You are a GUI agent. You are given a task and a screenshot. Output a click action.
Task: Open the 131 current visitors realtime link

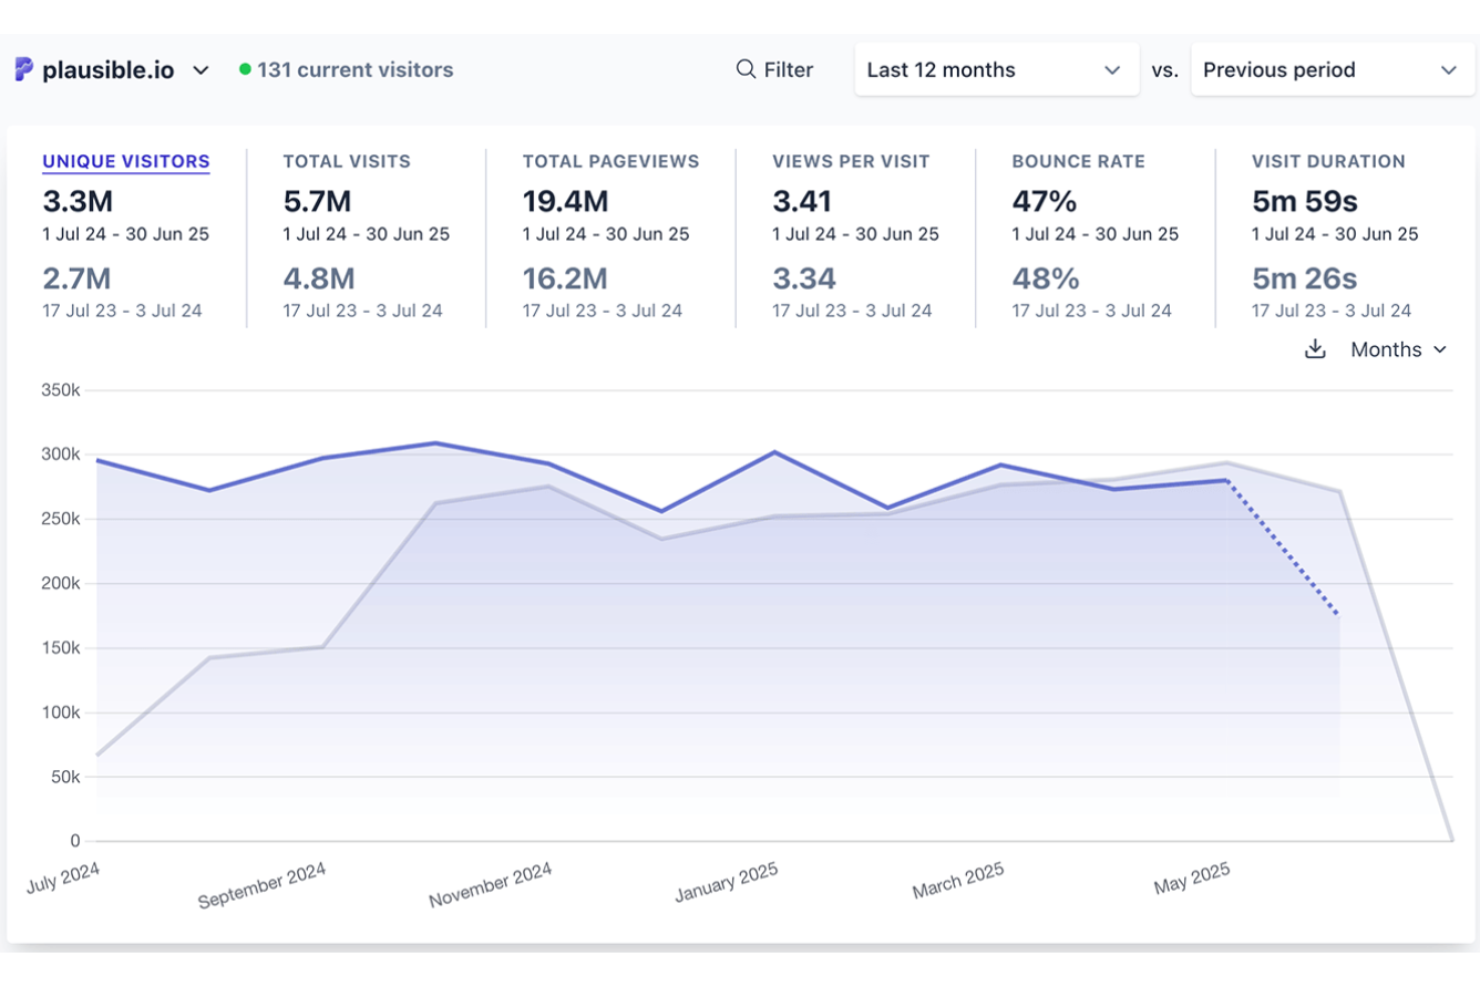click(x=346, y=70)
